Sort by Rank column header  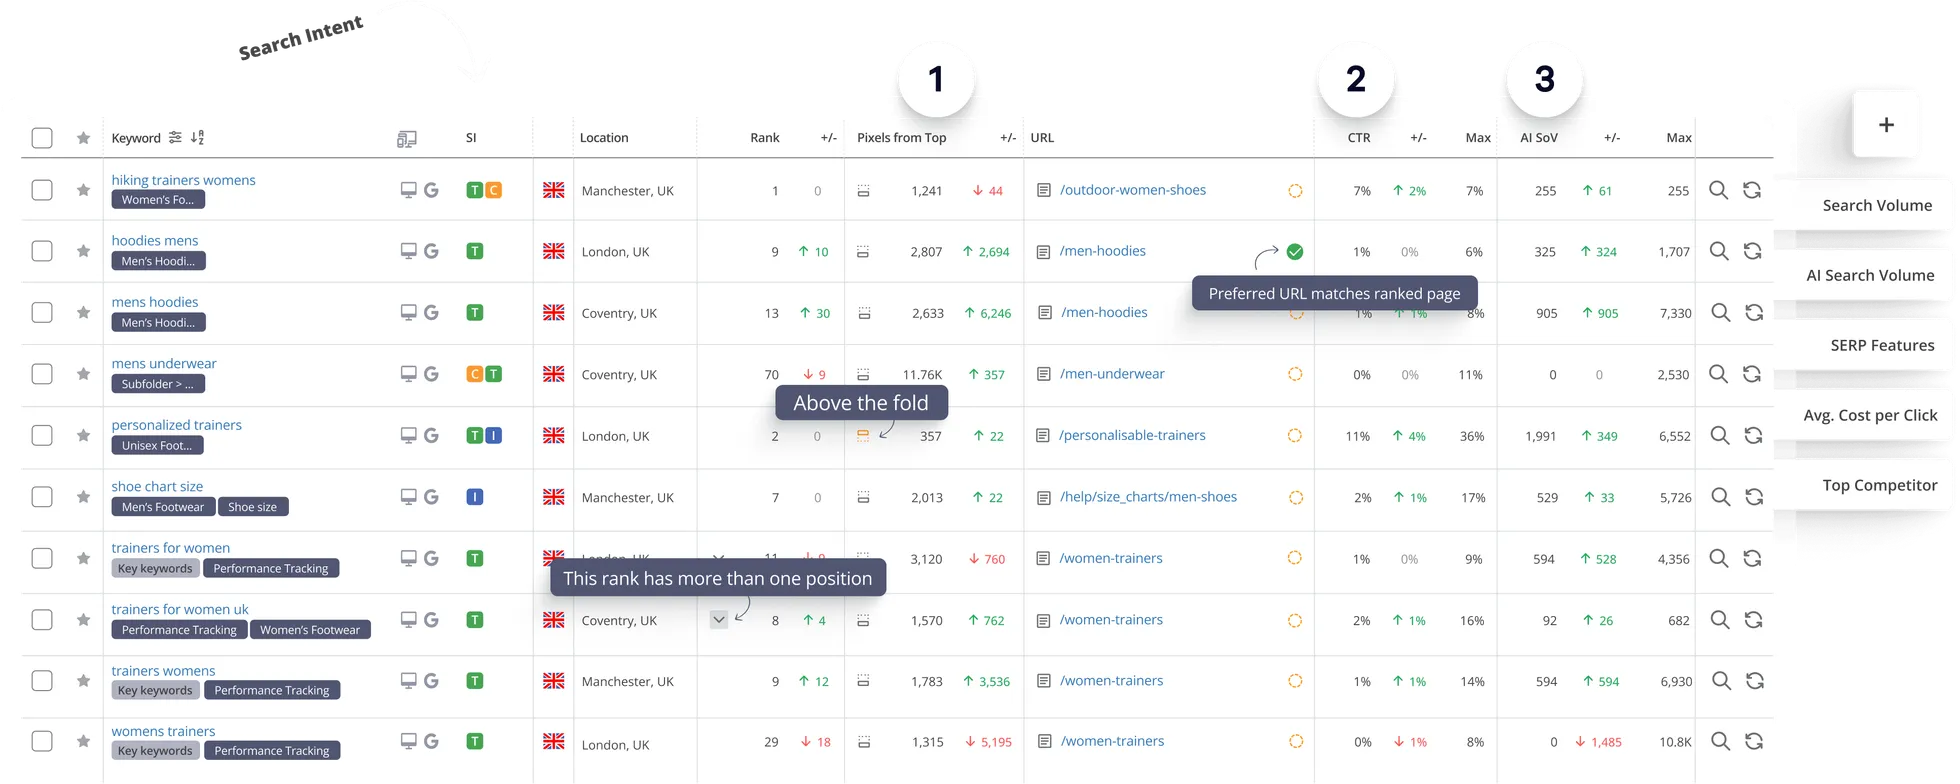(x=765, y=138)
